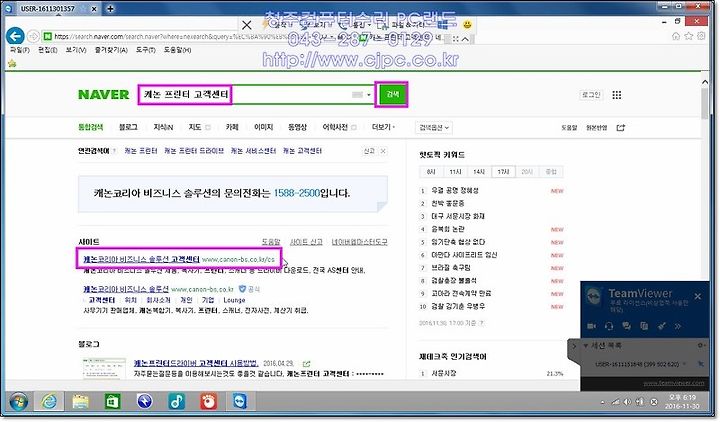The width and height of the screenshot is (720, 422).
Task: Close the related searches box with X
Action: [383, 151]
